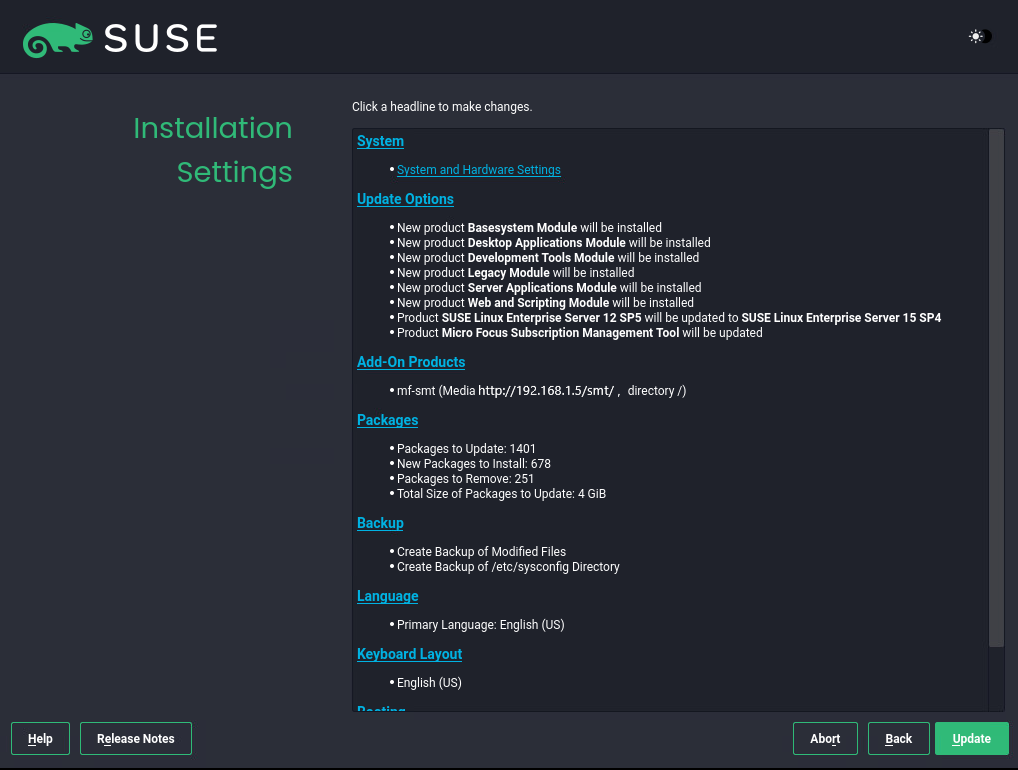Open the System headline
Screen dimensions: 1018x770
coord(380,141)
